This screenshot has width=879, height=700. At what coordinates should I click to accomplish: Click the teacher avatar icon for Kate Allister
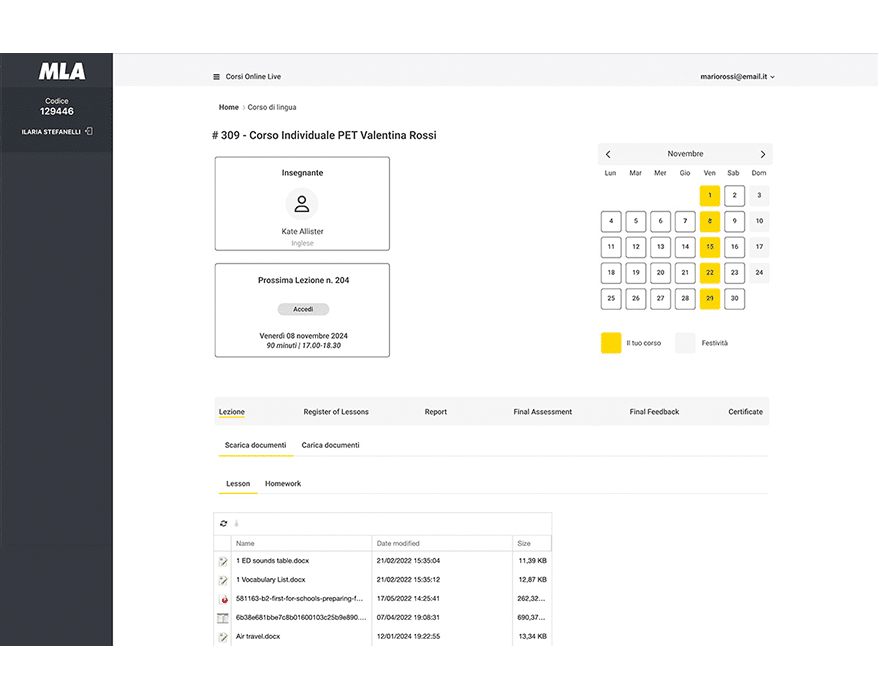302,203
